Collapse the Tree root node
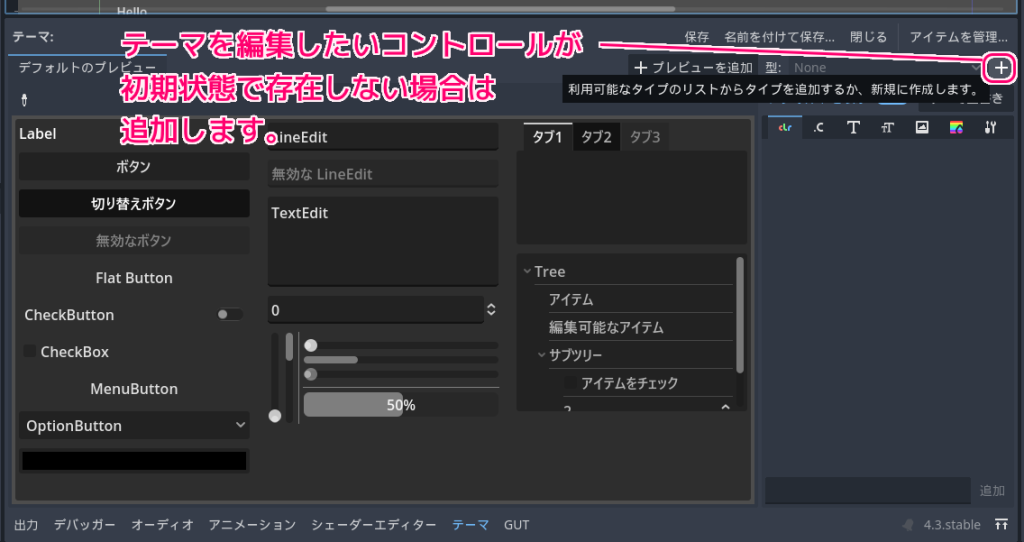This screenshot has width=1024, height=542. pos(527,271)
